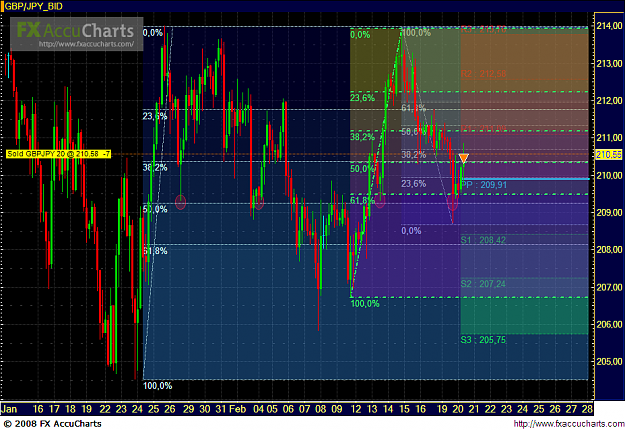
Task: Click the green 0,0% Fibonacci label
Action: click(x=360, y=35)
